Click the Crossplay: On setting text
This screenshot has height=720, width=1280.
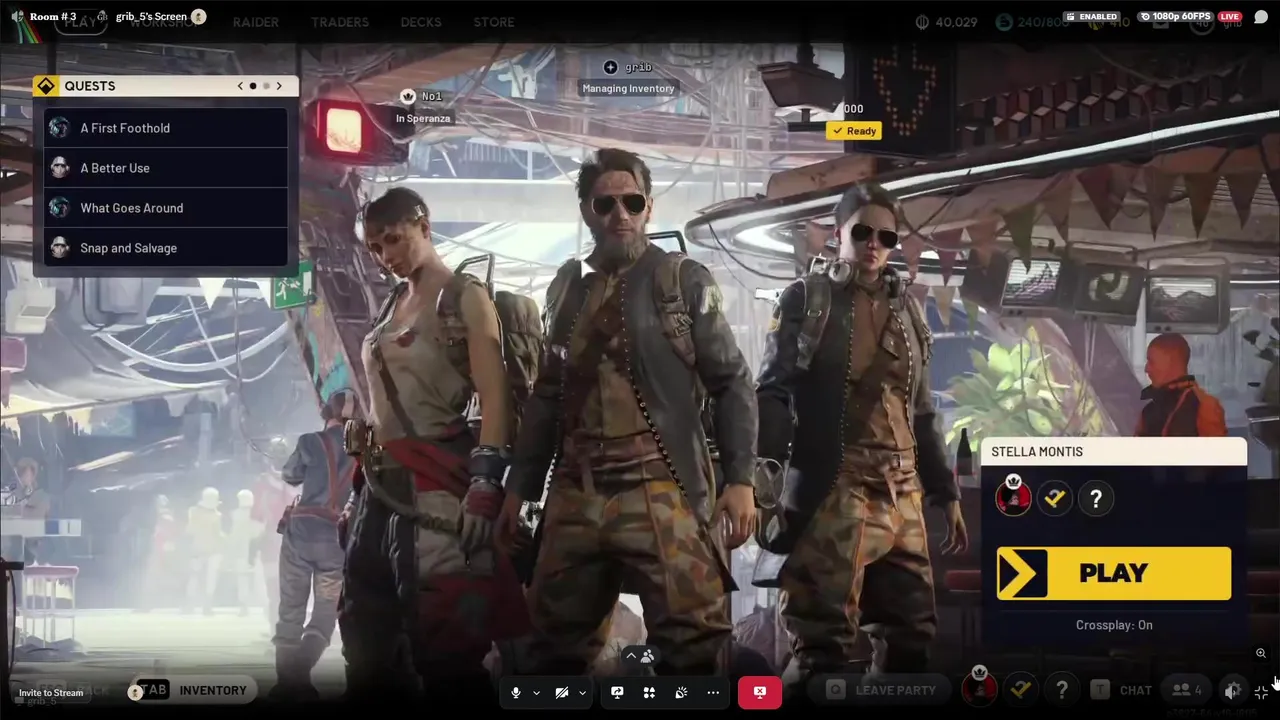pos(1114,625)
